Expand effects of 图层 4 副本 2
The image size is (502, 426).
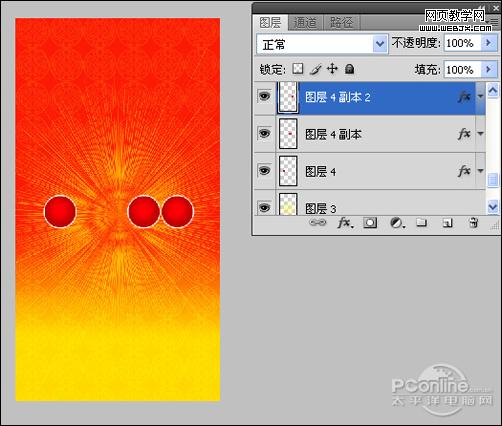[x=480, y=97]
